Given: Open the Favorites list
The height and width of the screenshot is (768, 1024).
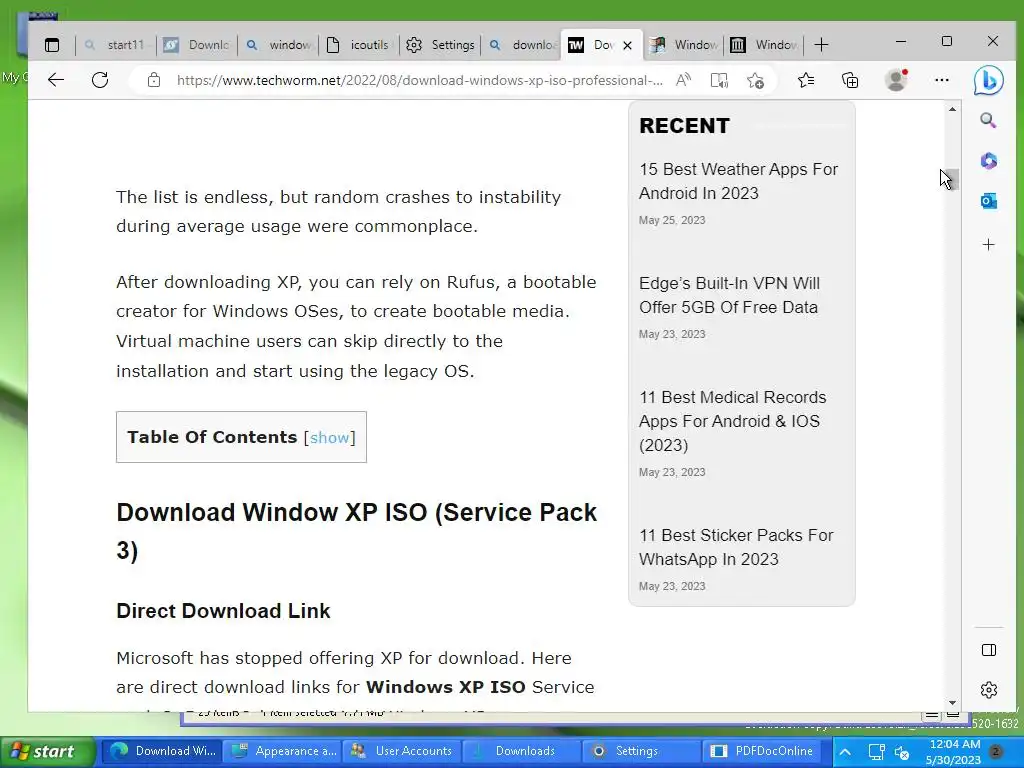Looking at the screenshot, I should tap(806, 80).
